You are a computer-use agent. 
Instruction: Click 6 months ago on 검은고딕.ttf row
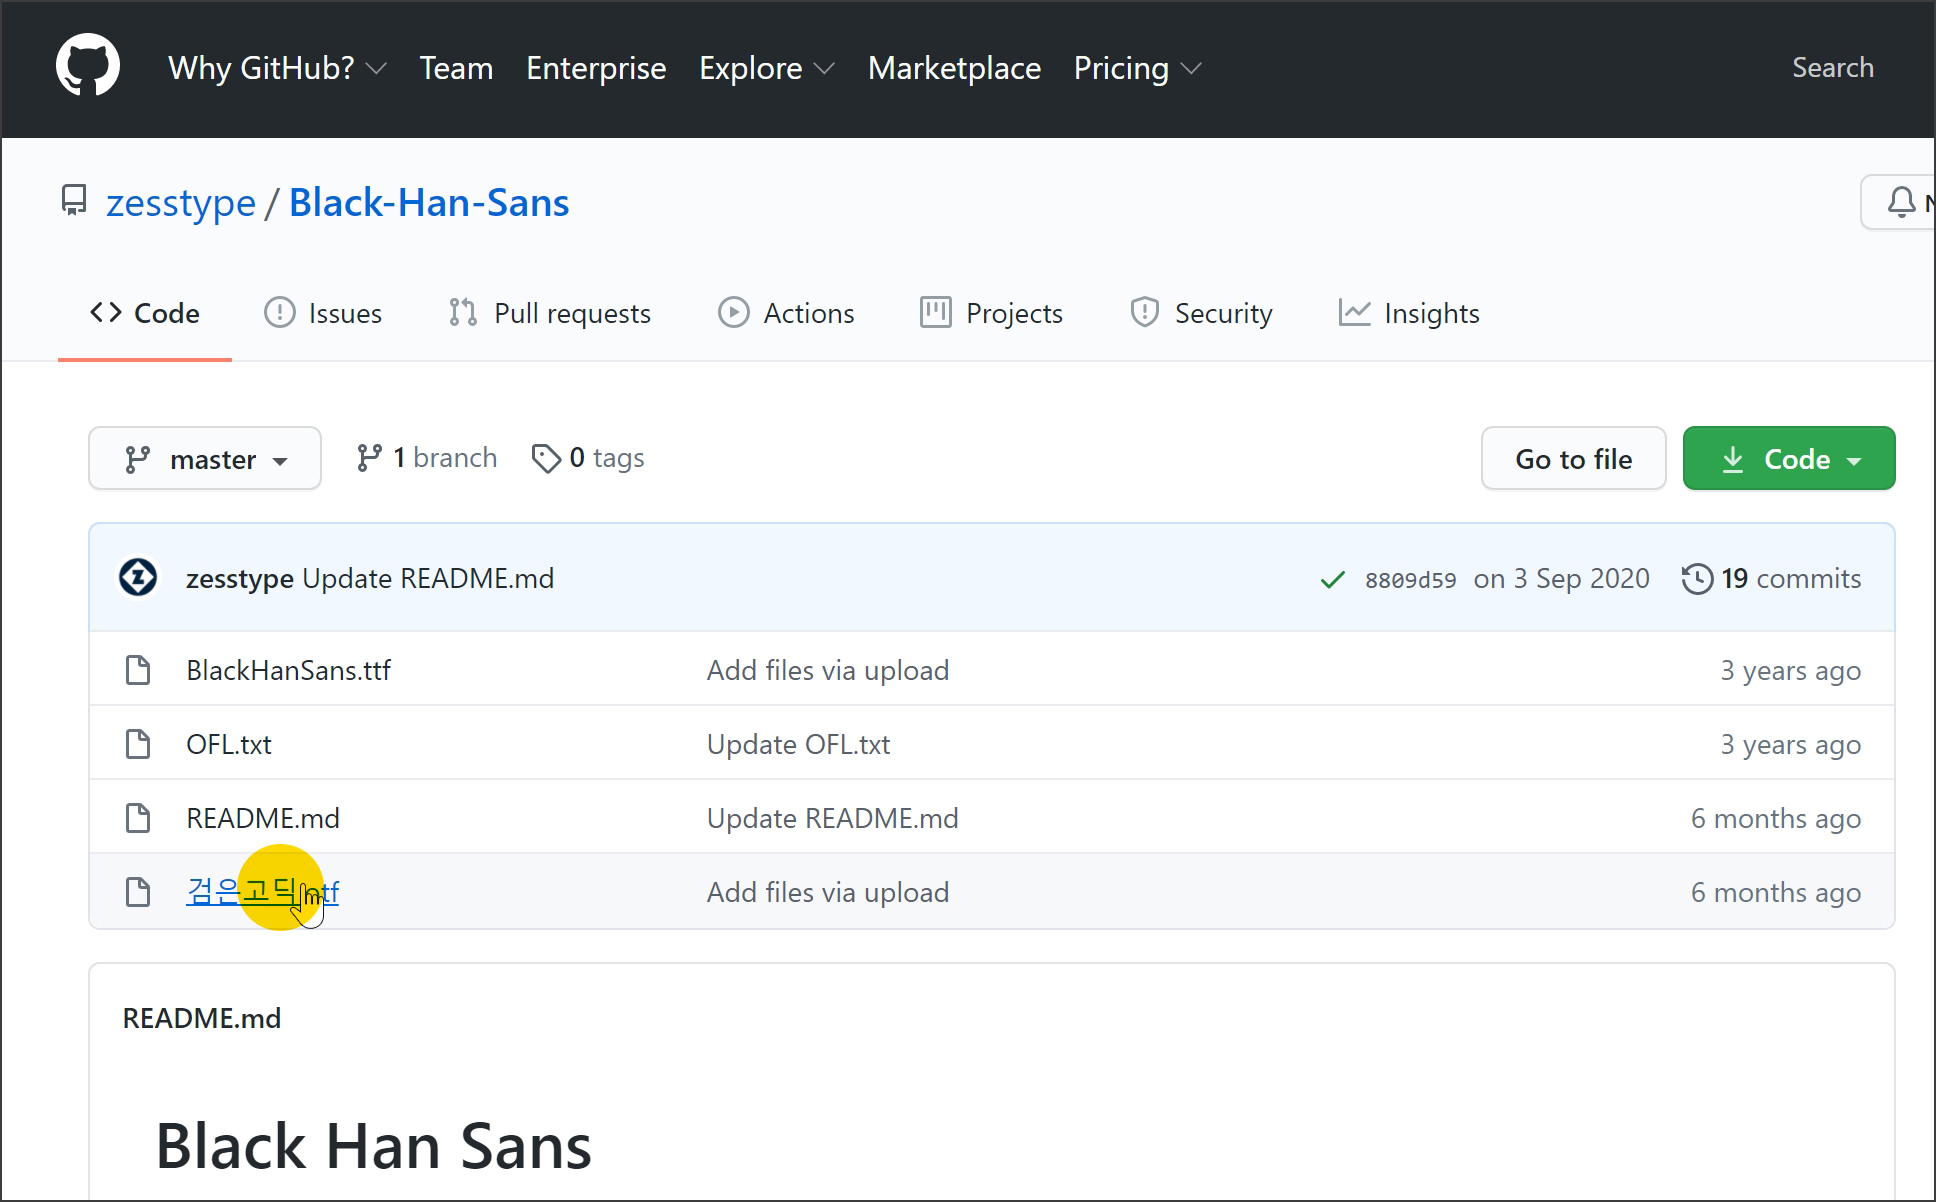1776,892
